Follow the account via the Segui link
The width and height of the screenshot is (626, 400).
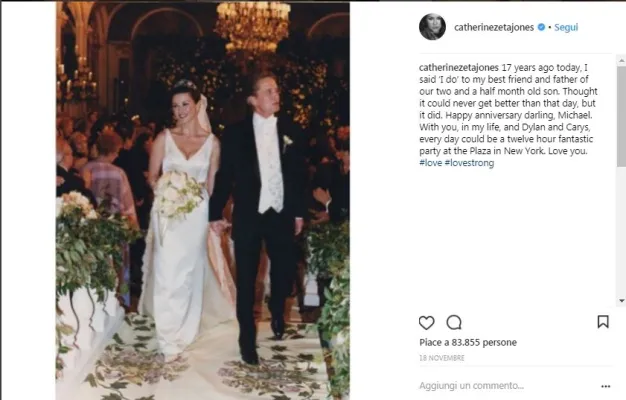click(x=567, y=27)
